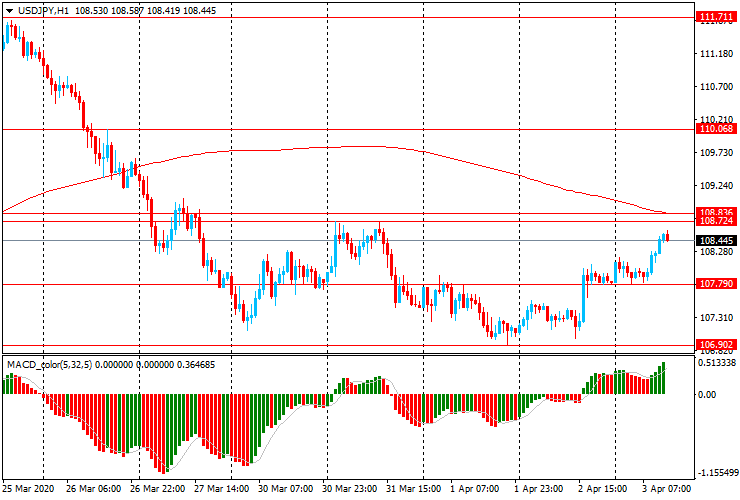Image resolution: width=740 pixels, height=500 pixels.
Task: Click the 106.902 red price level label
Action: (716, 345)
